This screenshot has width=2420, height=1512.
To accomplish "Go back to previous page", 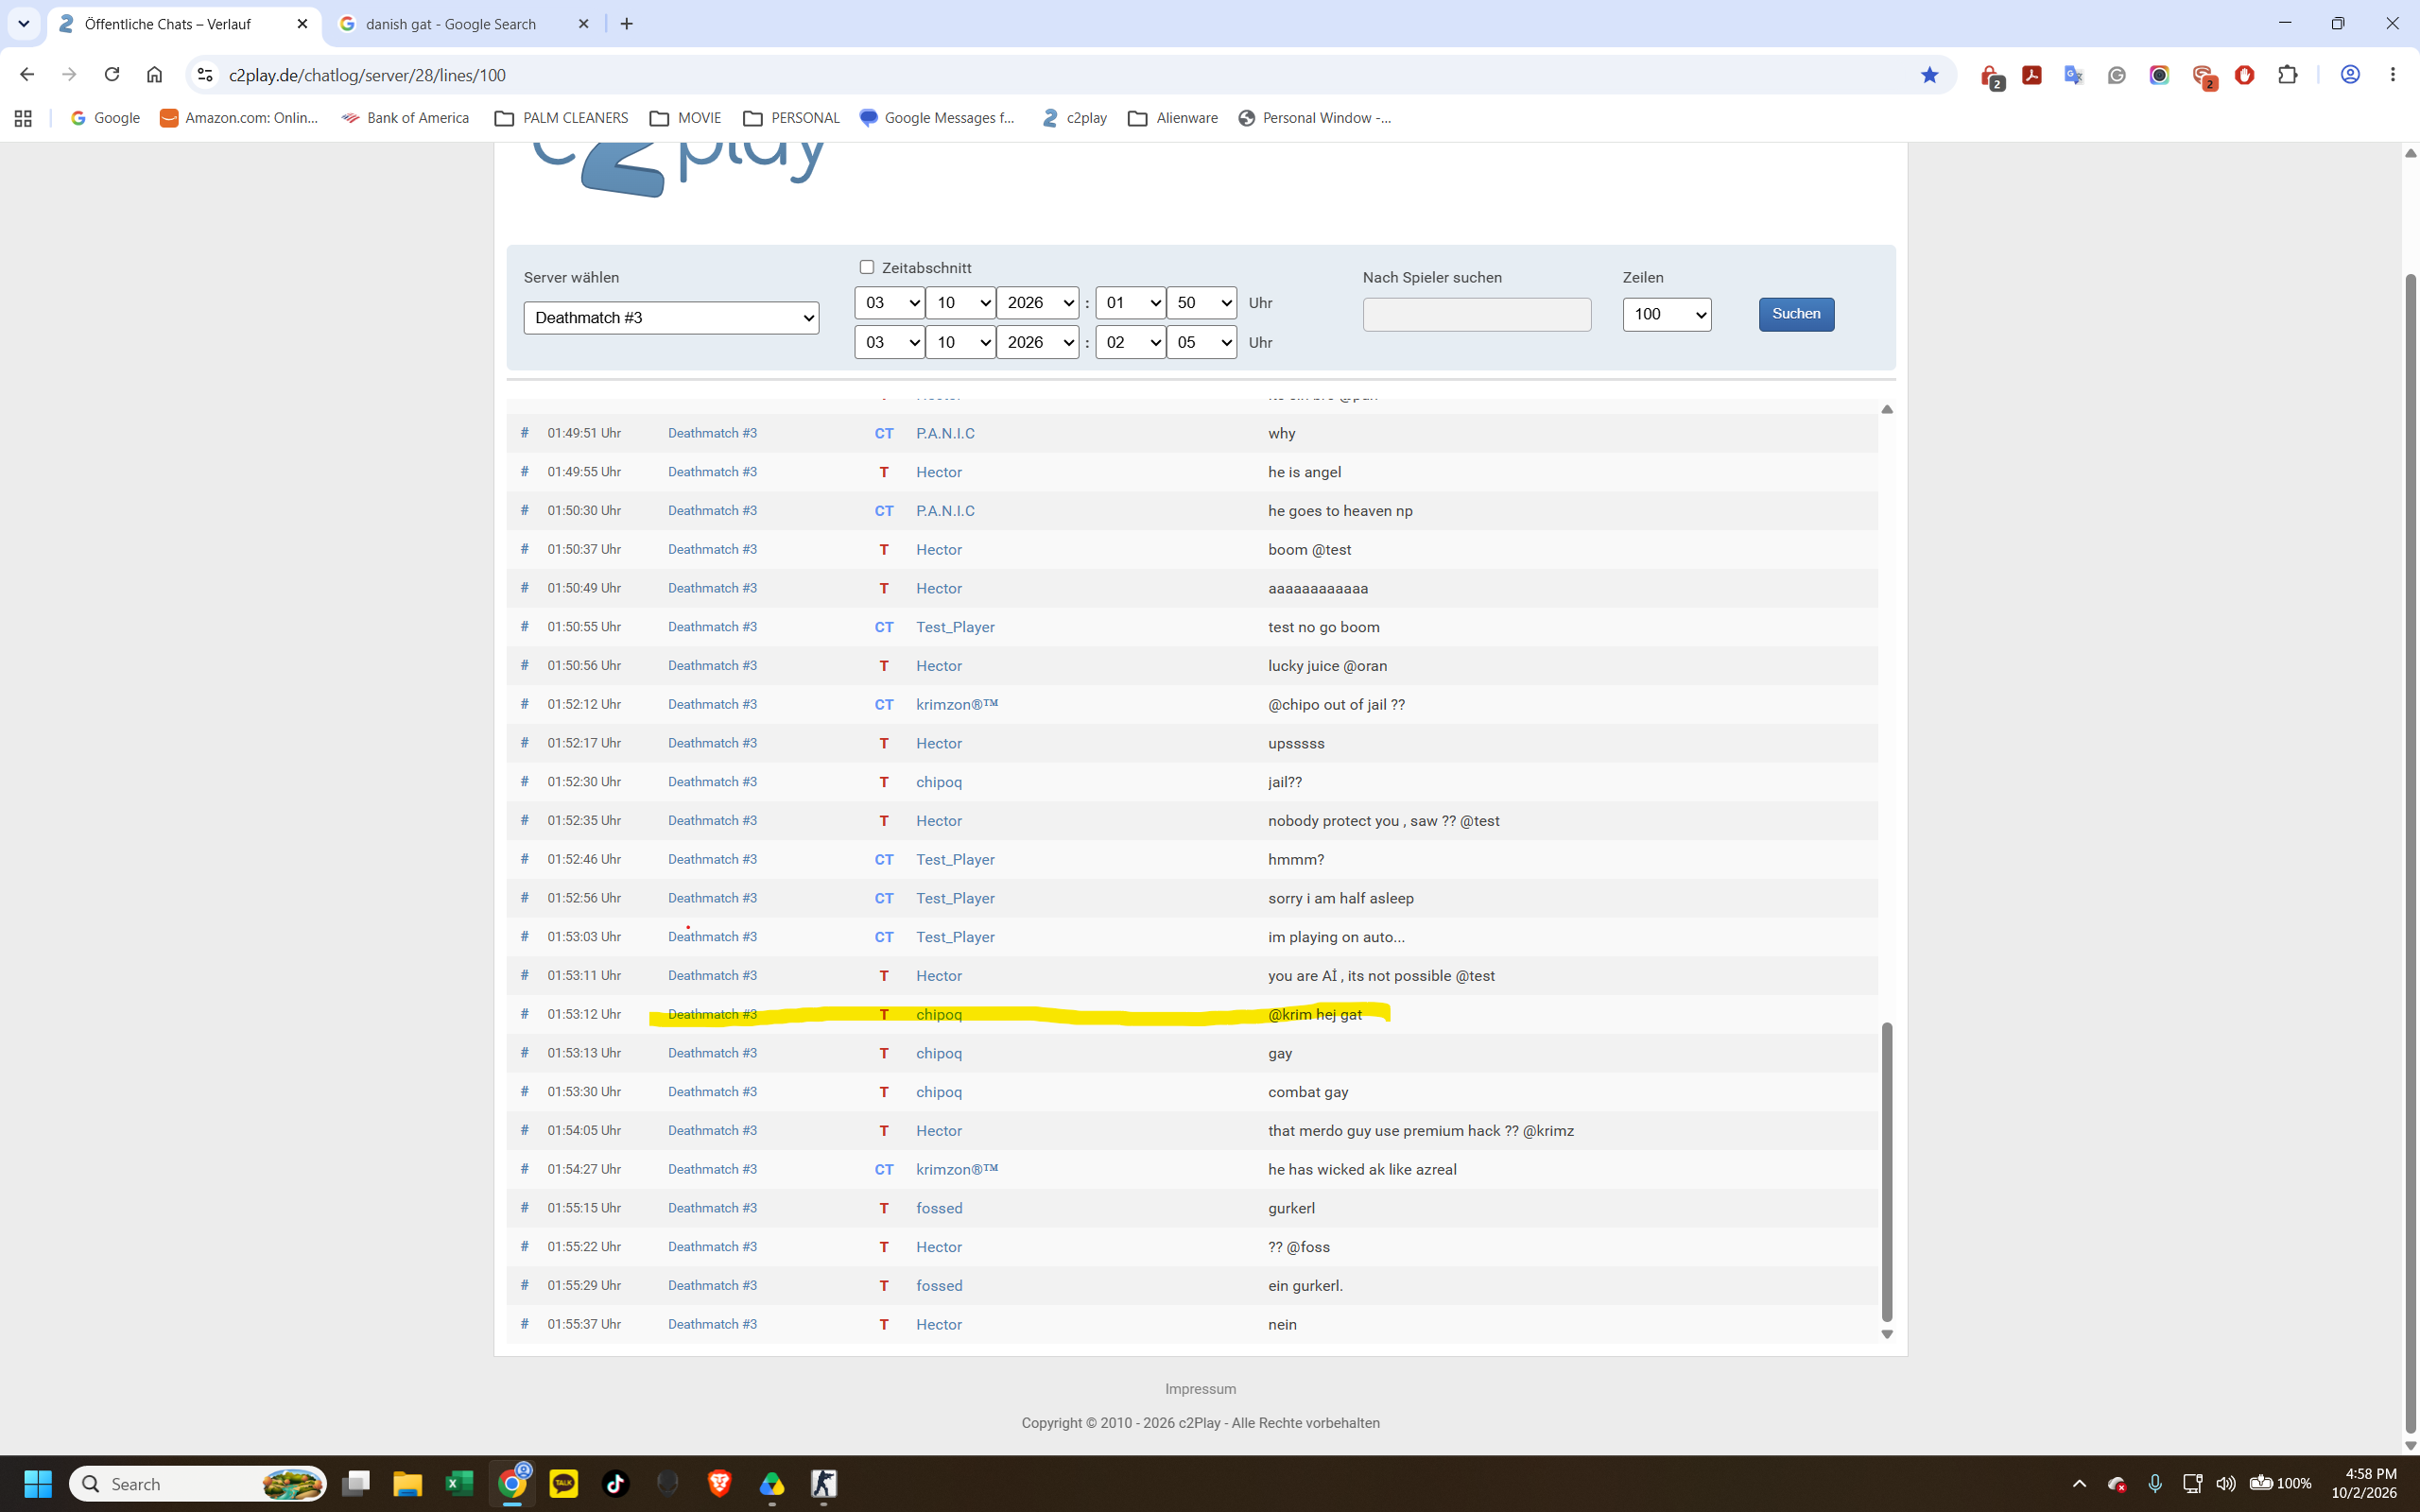I will 27,75.
